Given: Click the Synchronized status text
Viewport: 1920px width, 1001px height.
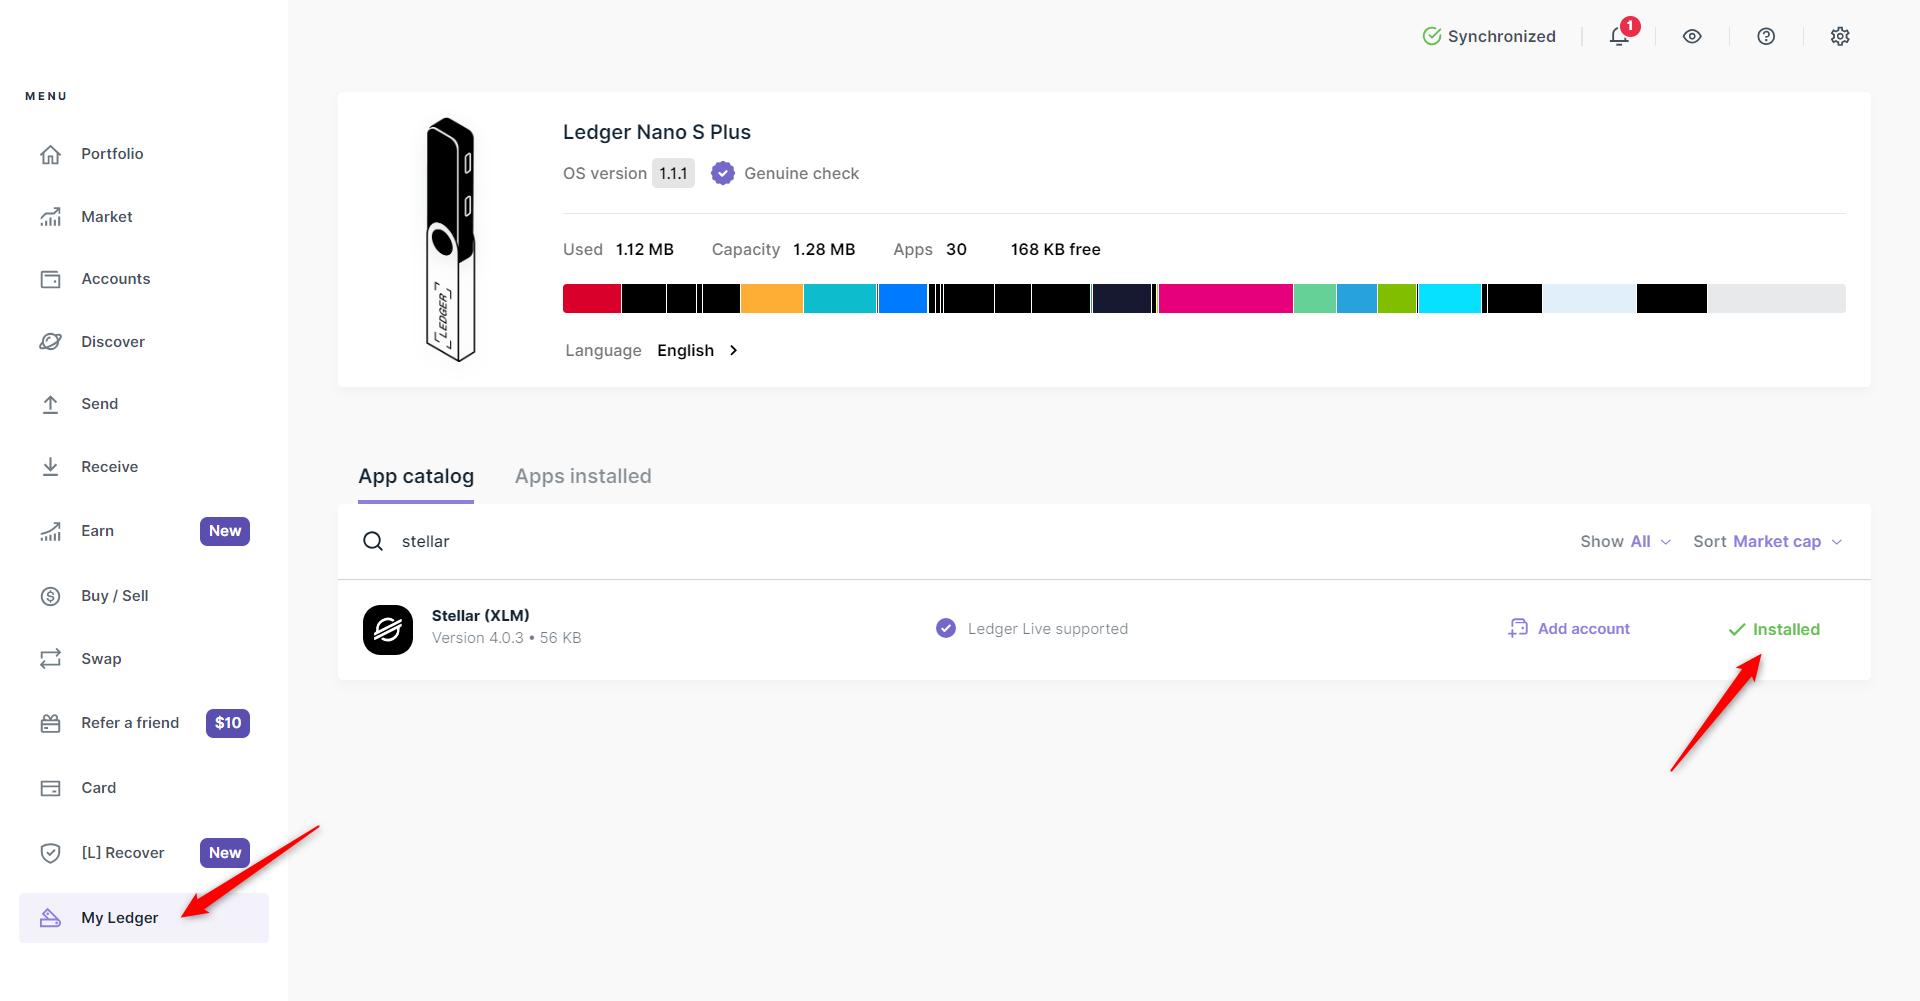Looking at the screenshot, I should click(x=1502, y=36).
